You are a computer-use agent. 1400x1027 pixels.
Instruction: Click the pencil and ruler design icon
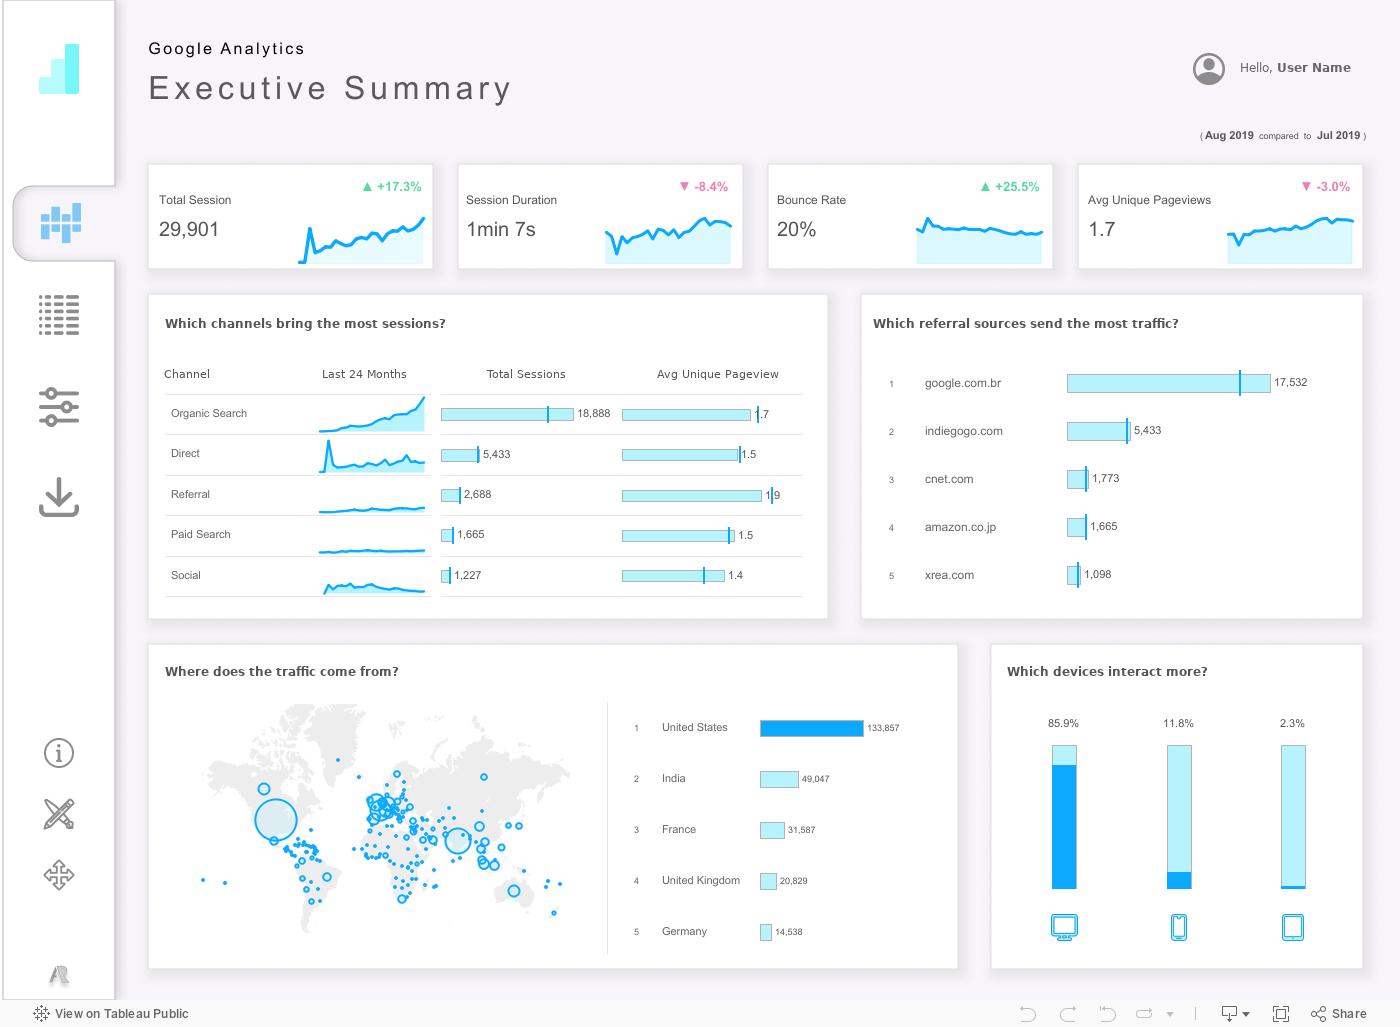(x=59, y=814)
